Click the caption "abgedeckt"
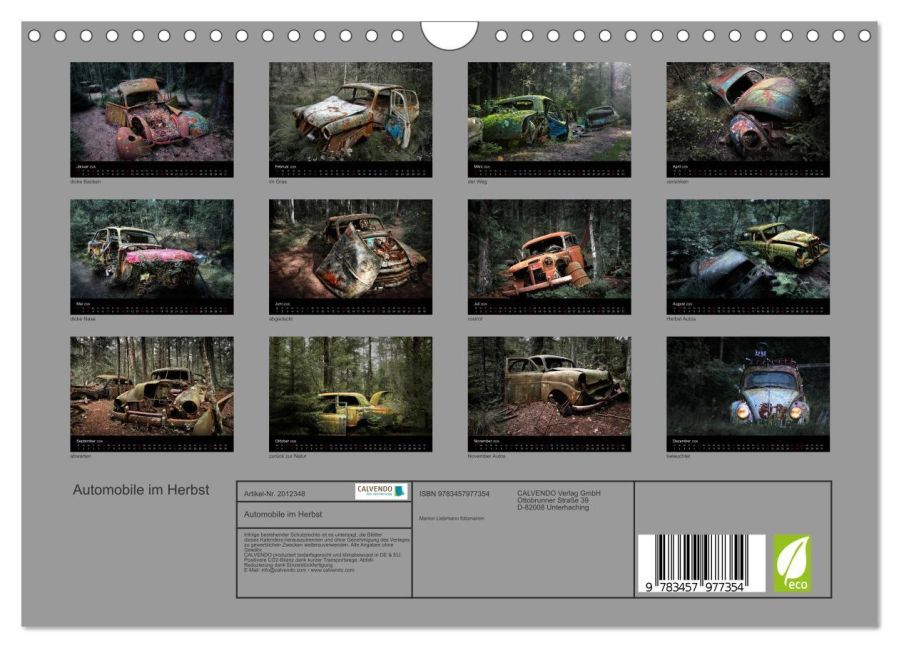Screen dimensions: 899x648 (x=281, y=319)
